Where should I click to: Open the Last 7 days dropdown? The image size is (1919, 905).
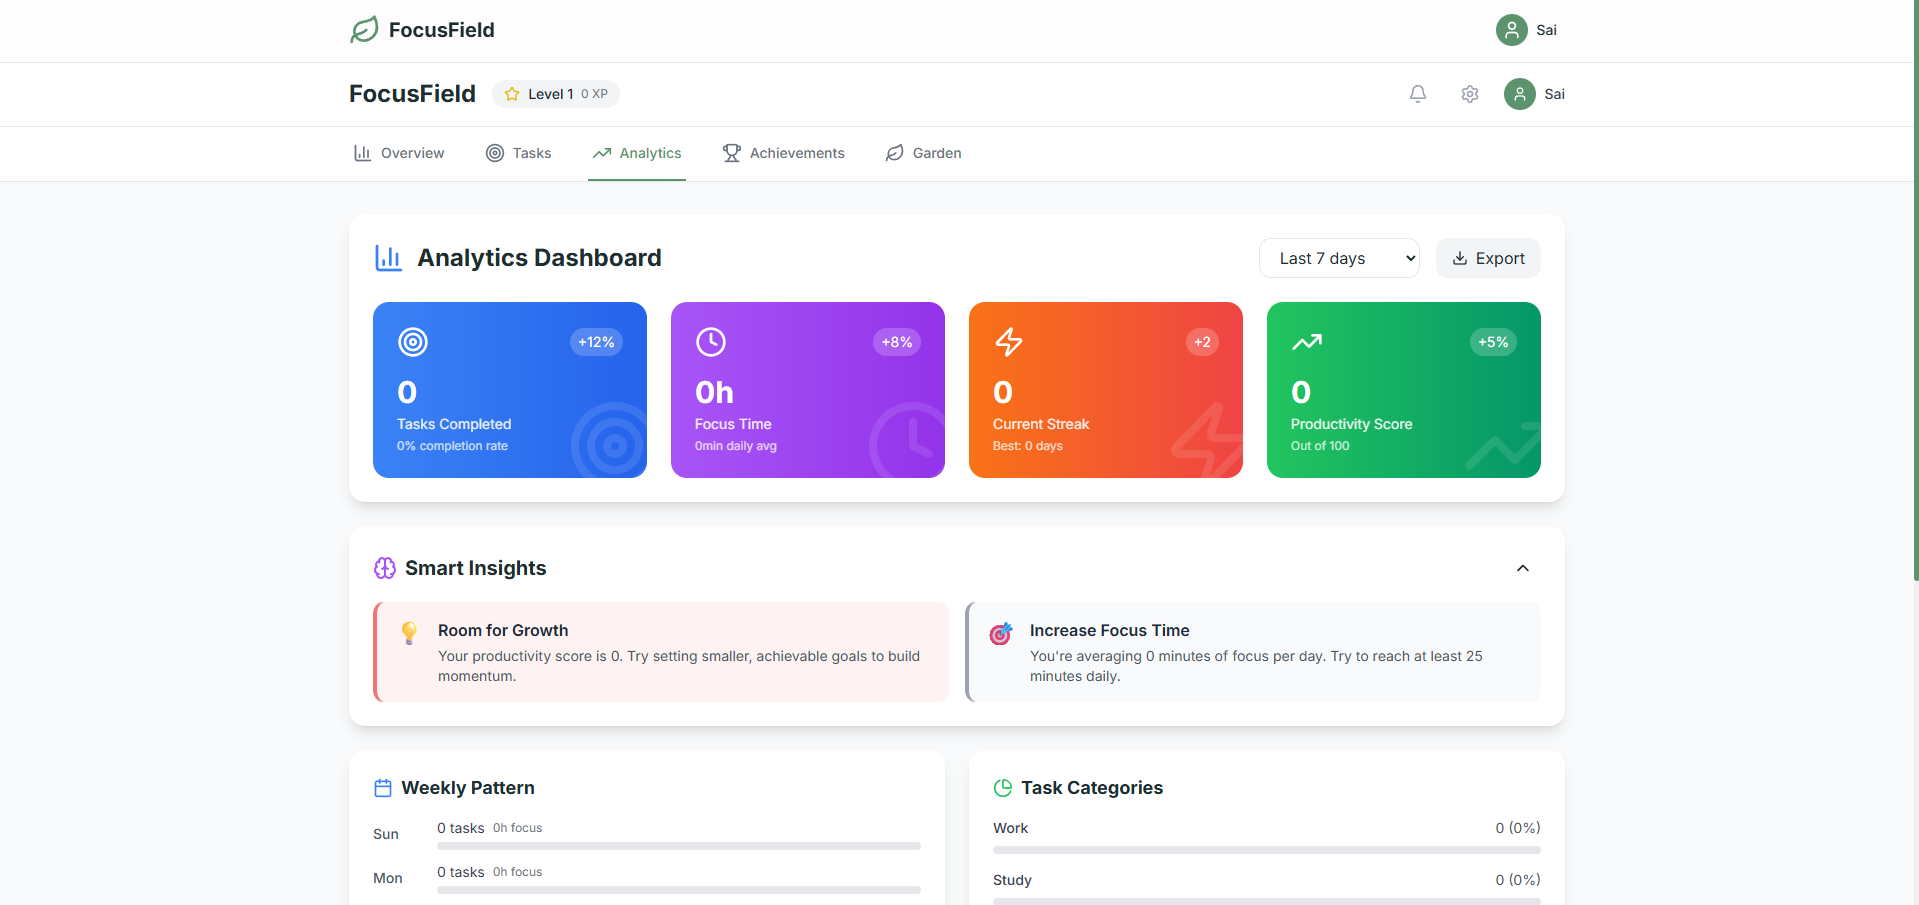[x=1339, y=258]
